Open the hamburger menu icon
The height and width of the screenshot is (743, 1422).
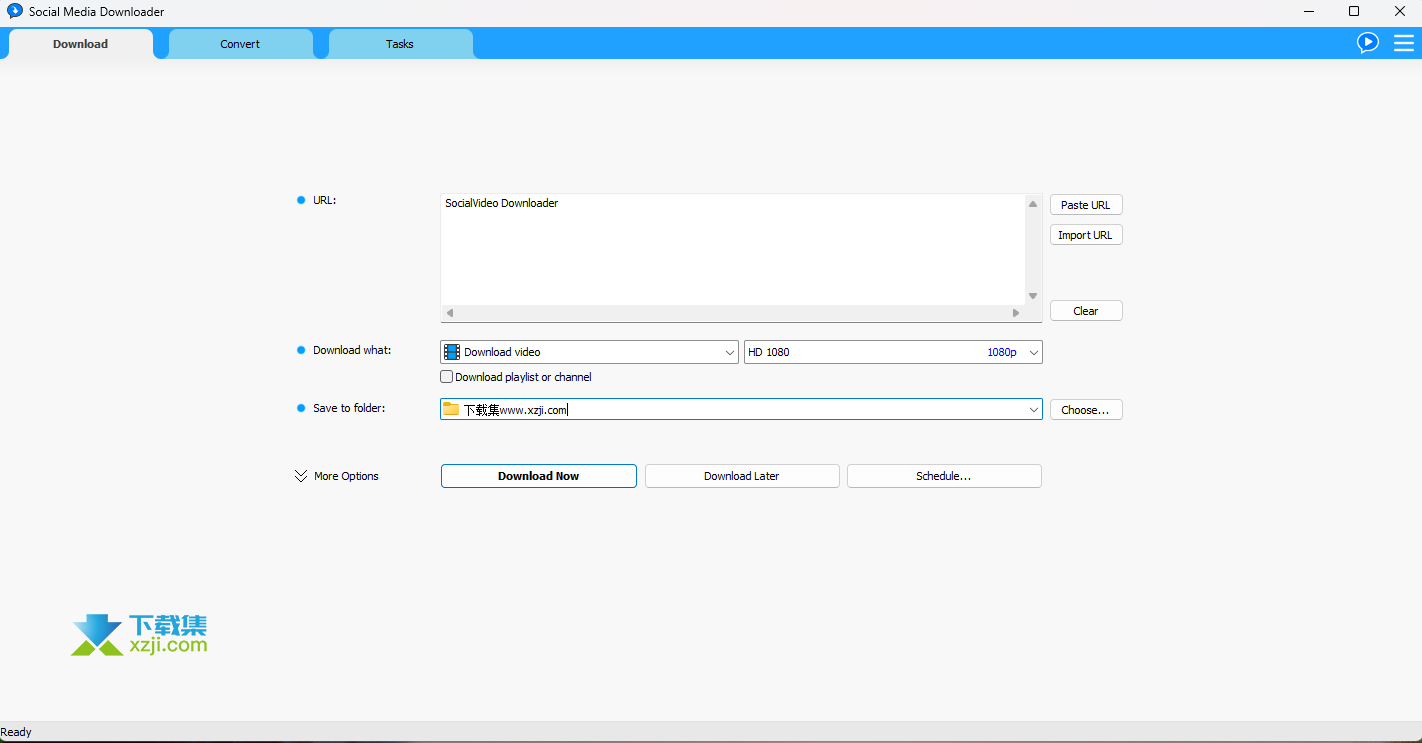coord(1403,43)
